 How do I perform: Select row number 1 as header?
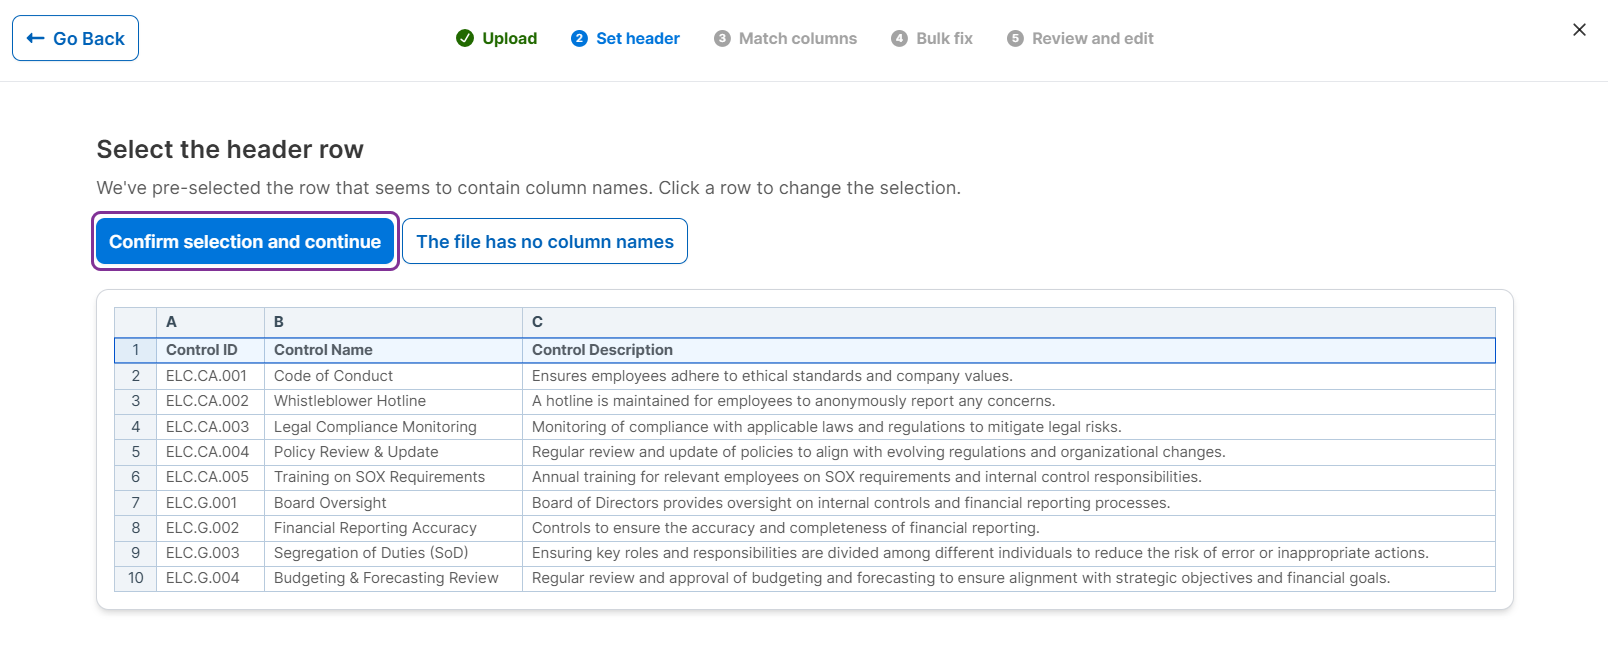(x=136, y=350)
